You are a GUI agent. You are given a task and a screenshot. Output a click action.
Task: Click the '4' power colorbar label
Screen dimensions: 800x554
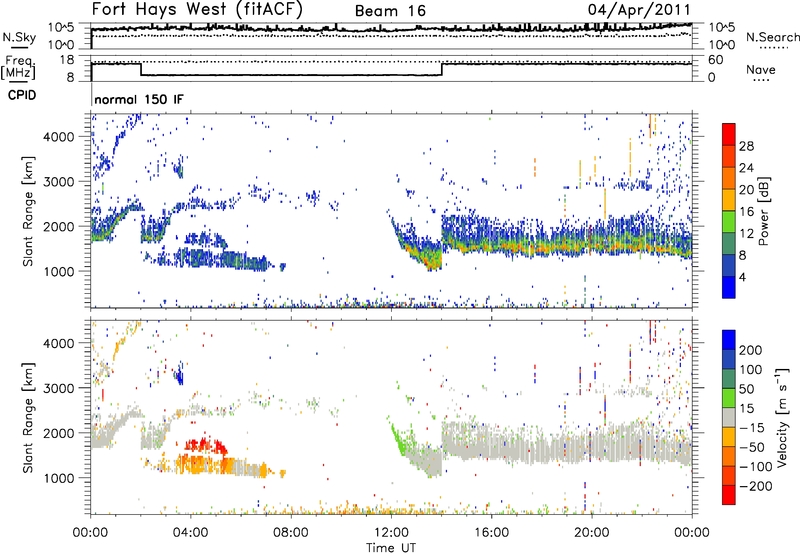[x=742, y=277]
